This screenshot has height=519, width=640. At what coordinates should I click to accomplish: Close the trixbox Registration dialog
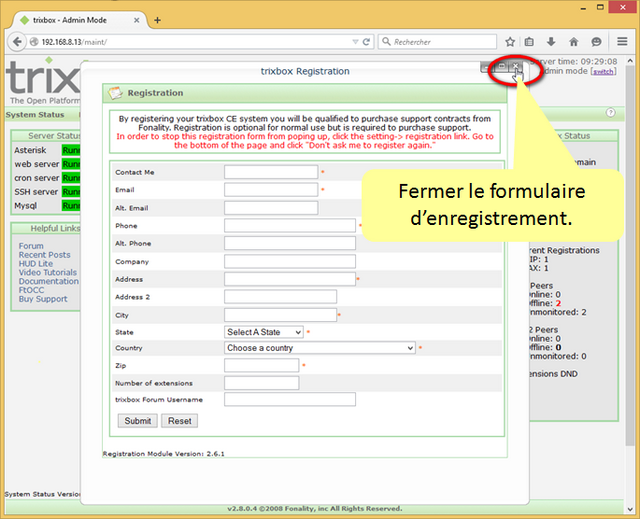coord(516,67)
